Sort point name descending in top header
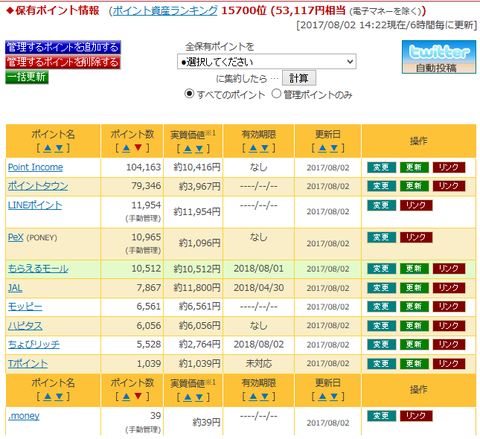This screenshot has height=439, width=480. [x=59, y=148]
